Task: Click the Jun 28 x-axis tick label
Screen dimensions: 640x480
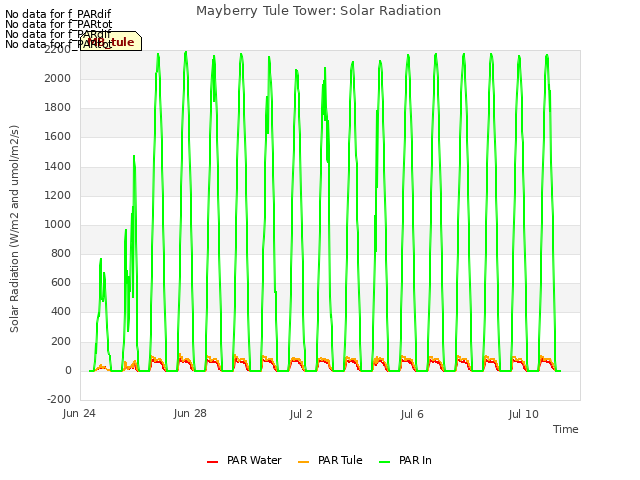Action: pos(190,413)
